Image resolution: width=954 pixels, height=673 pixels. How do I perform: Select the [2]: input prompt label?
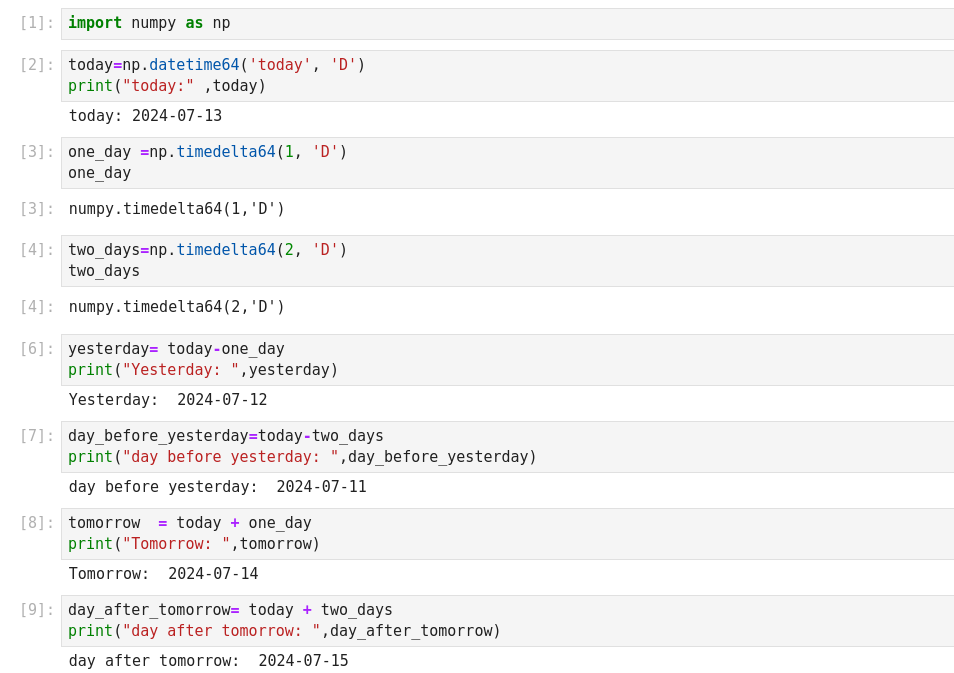(37, 65)
